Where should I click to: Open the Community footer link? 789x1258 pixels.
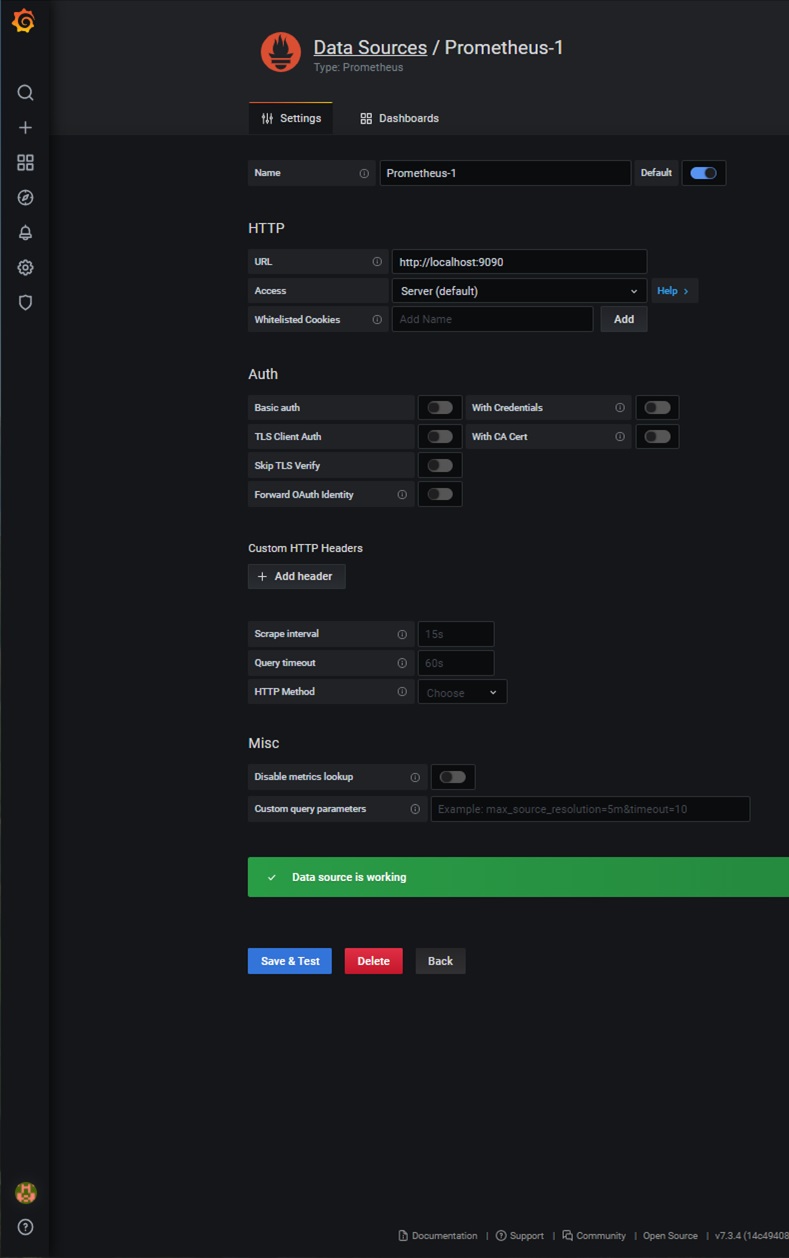click(594, 1236)
